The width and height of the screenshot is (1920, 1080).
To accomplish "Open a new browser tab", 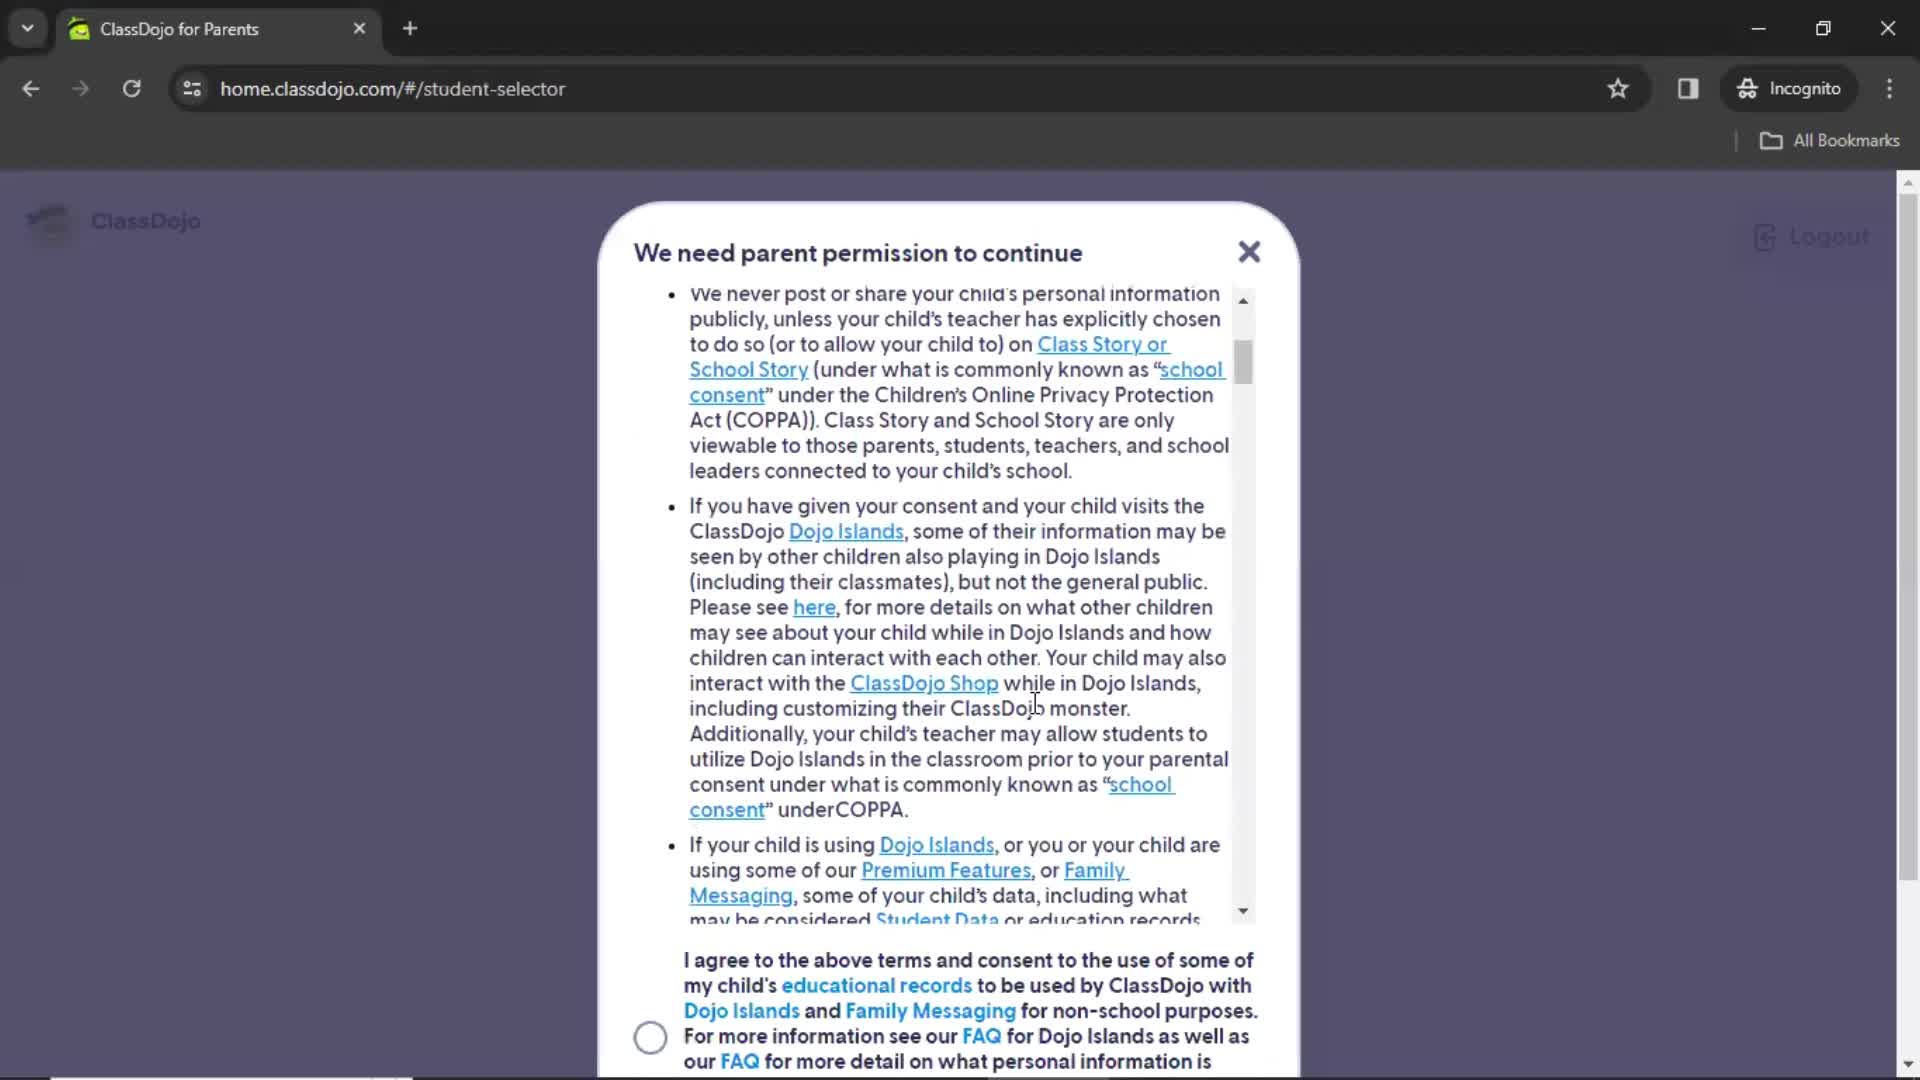I will click(410, 29).
